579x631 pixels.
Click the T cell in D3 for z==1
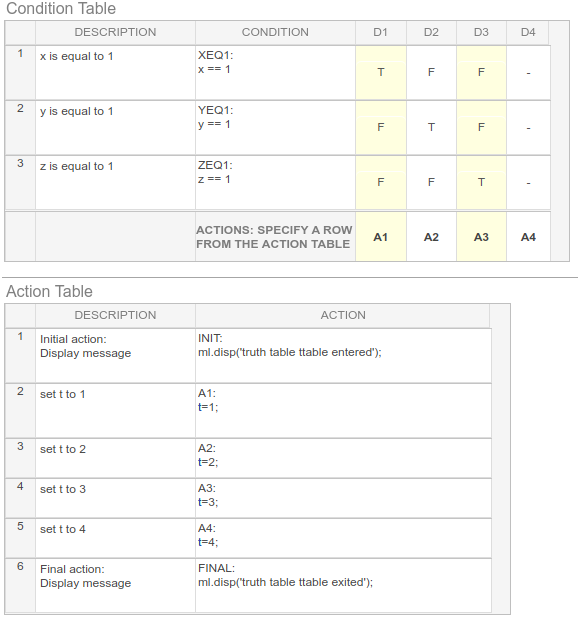coord(481,183)
